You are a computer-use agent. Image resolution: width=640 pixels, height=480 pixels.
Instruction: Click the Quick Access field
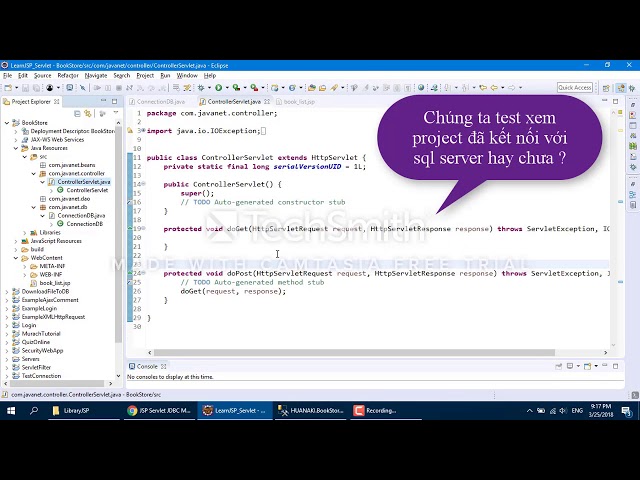click(x=575, y=88)
